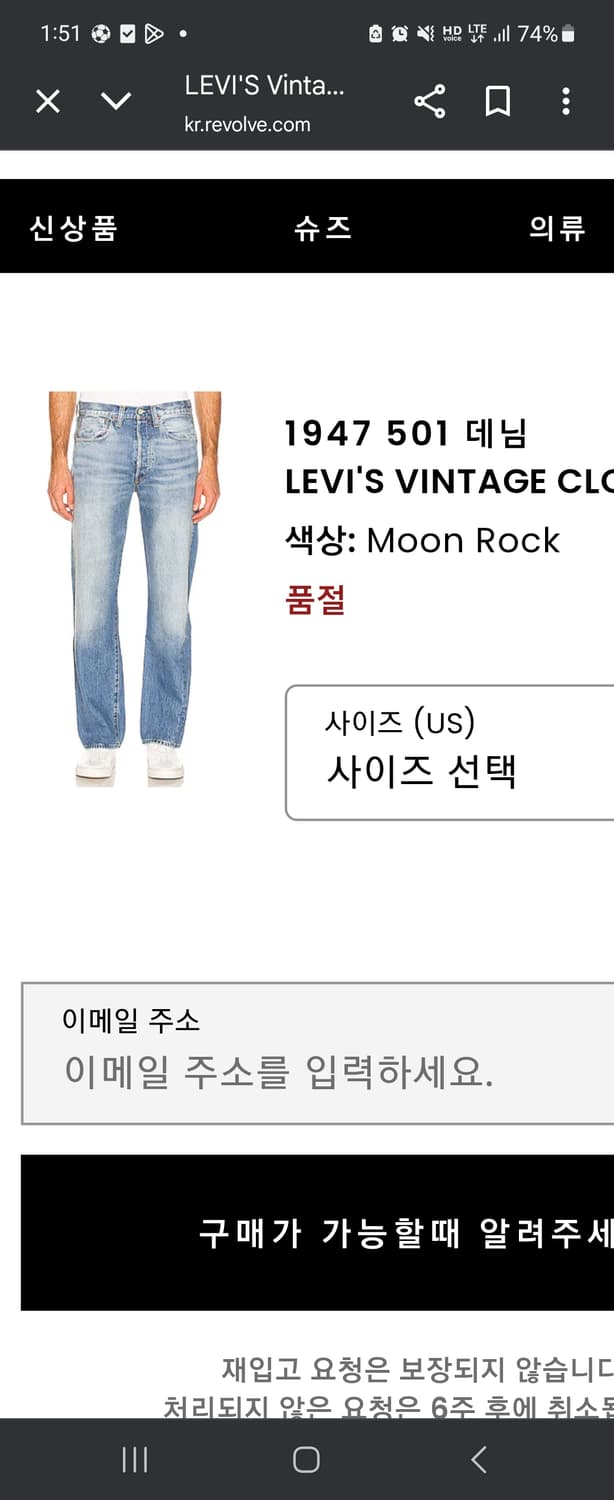Tap the share icon
This screenshot has height=1500, width=614.
coord(430,101)
